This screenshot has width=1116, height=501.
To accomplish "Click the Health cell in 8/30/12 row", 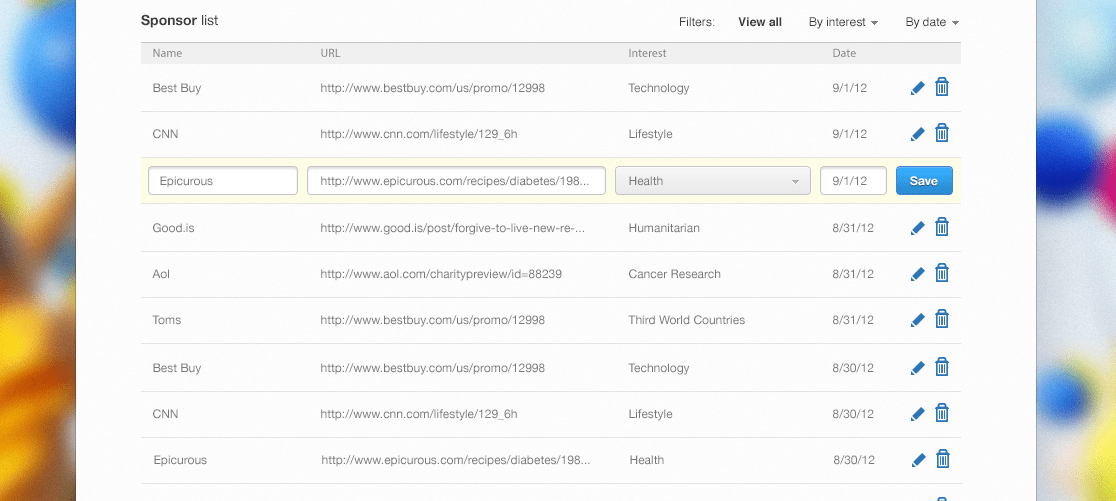I will coord(646,460).
